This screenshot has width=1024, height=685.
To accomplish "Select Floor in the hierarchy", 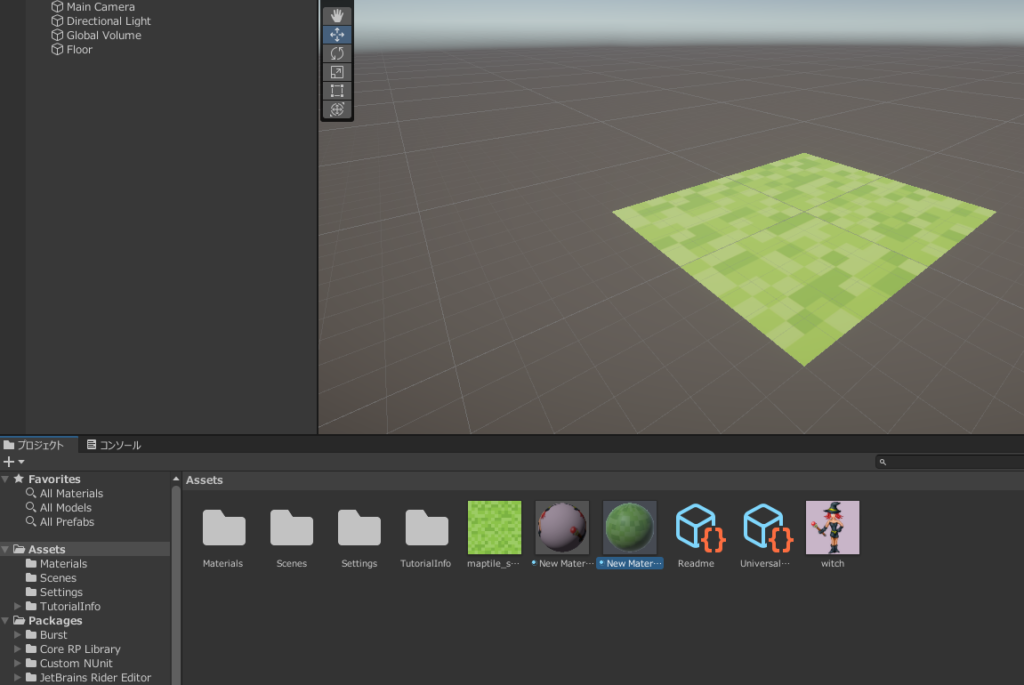I will (x=79, y=49).
